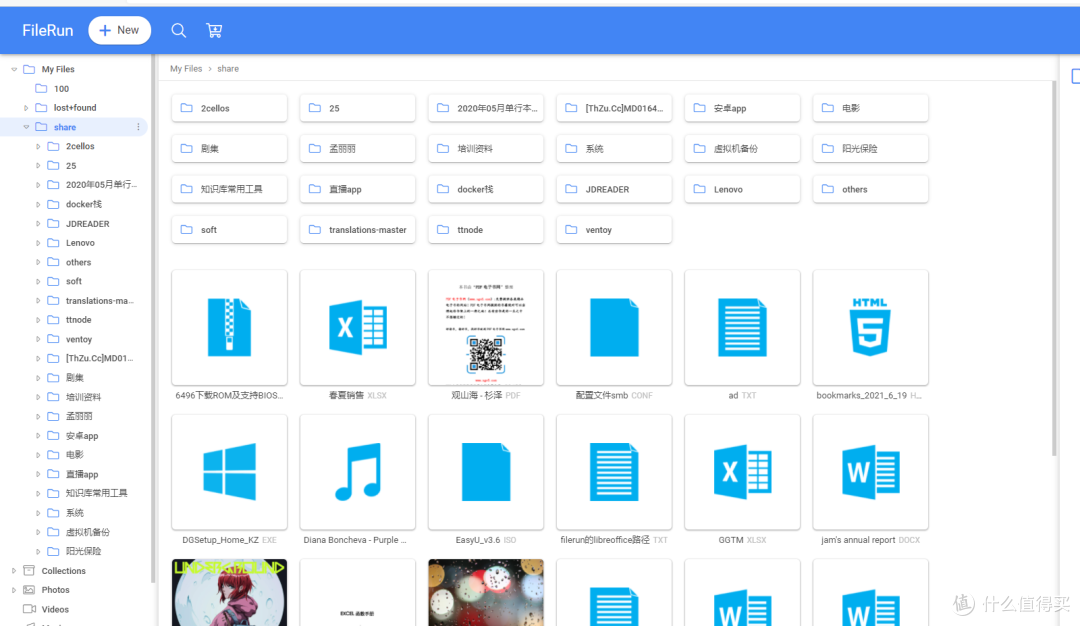Open Videos in the sidebar
Screen dimensions: 1080x626
tap(55, 609)
